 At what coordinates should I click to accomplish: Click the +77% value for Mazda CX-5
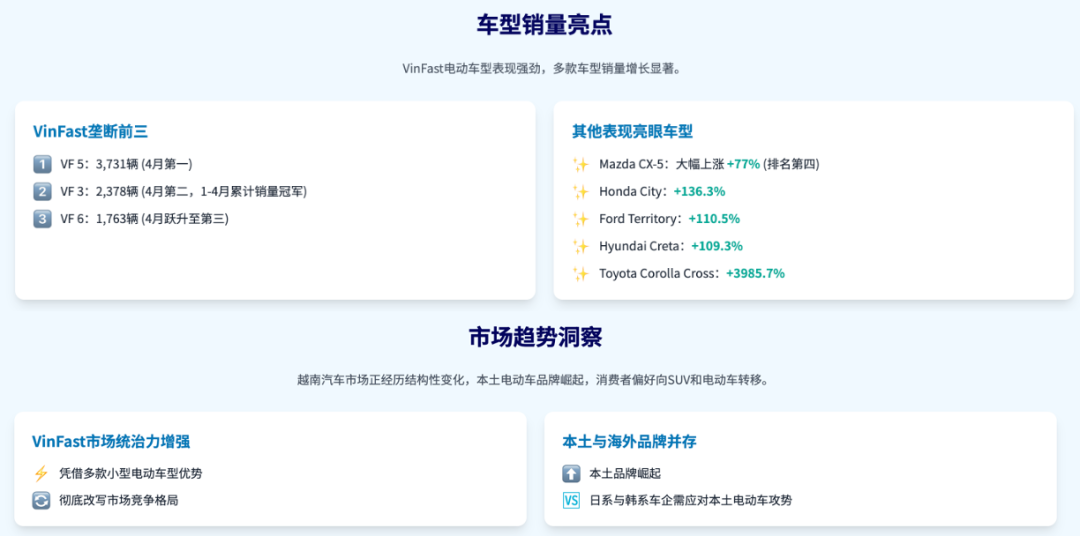tap(743, 164)
